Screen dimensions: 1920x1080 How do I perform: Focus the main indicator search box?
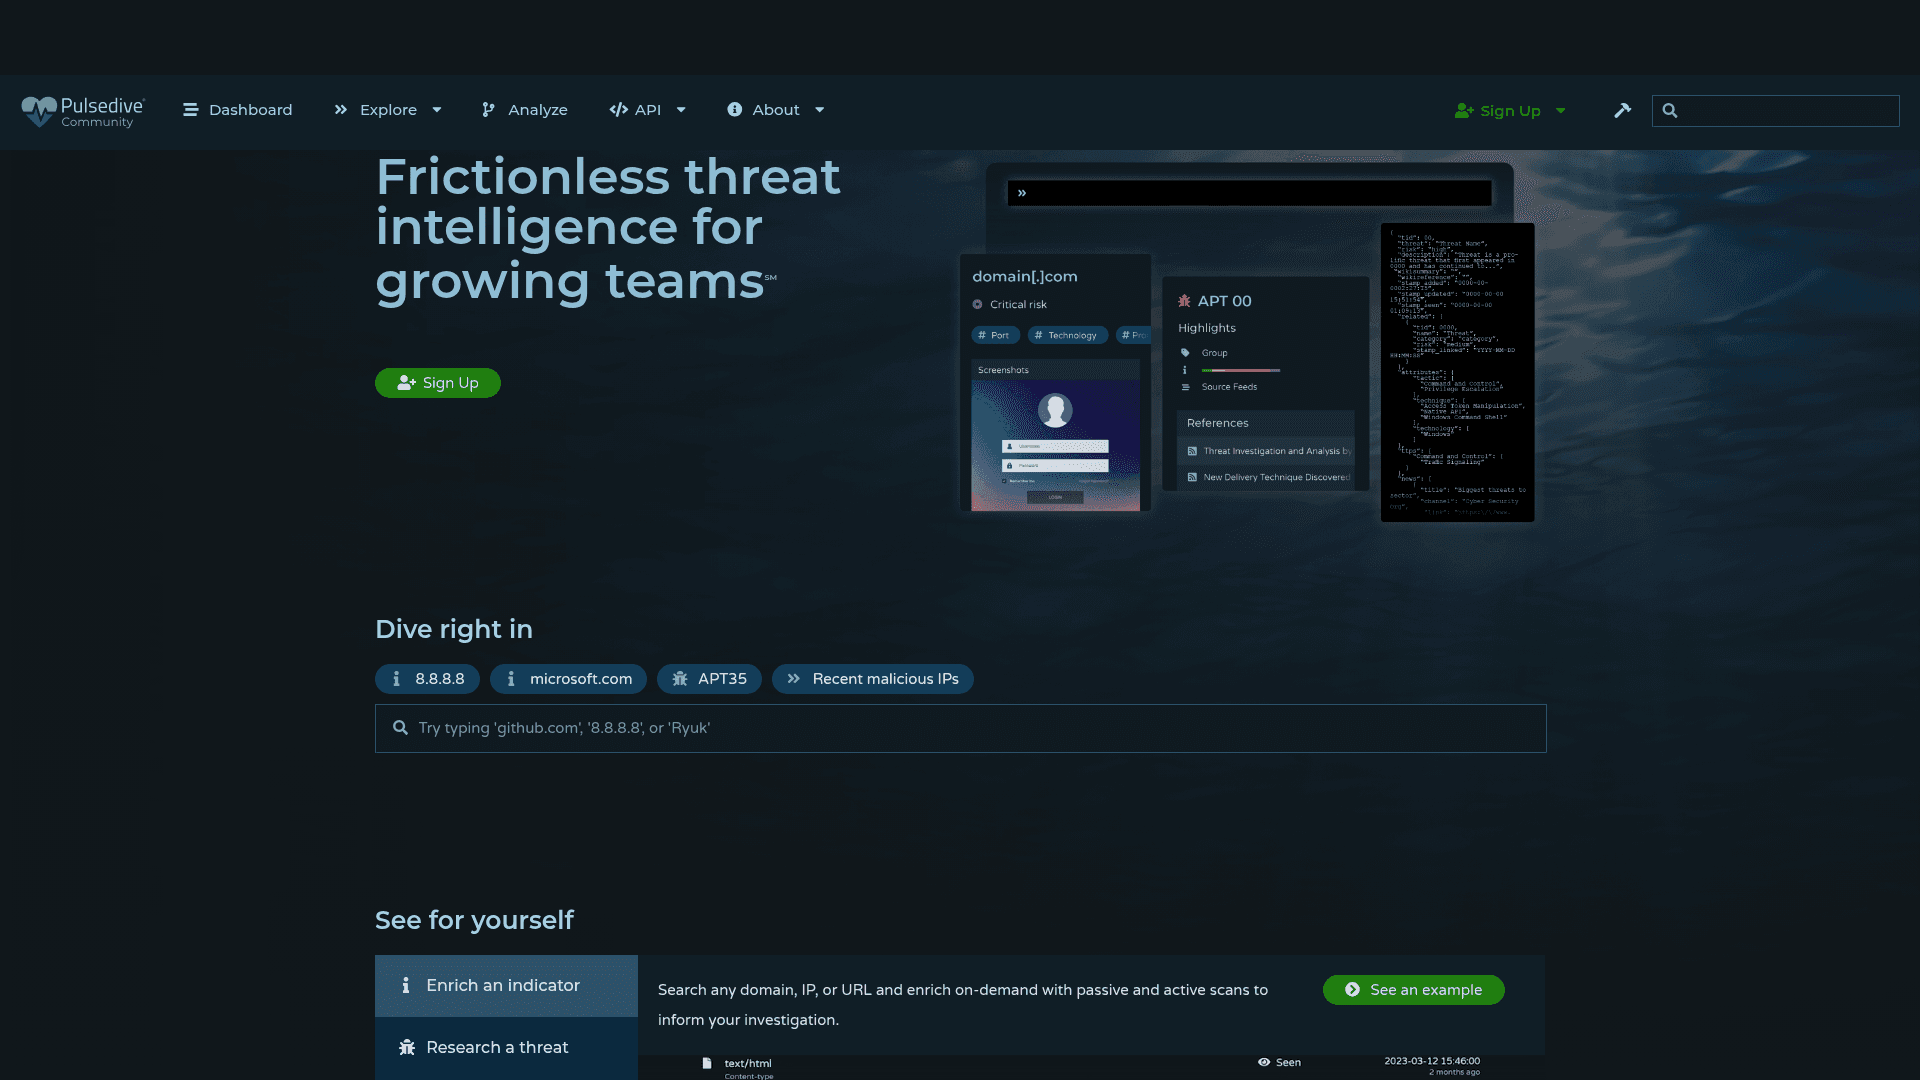click(960, 728)
